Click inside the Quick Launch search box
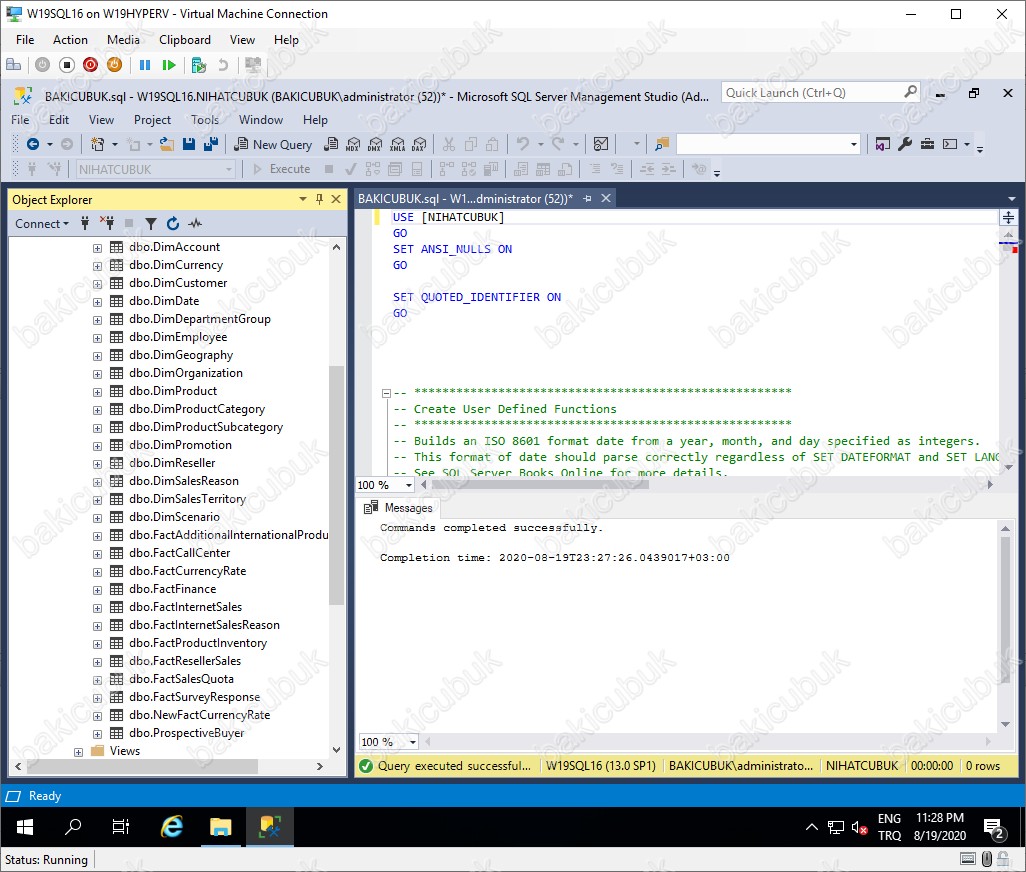 click(821, 93)
